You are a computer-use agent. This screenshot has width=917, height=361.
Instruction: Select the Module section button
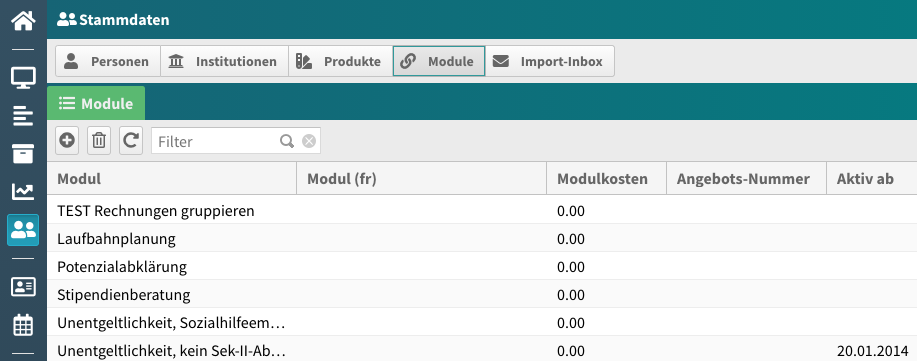[x=439, y=61]
